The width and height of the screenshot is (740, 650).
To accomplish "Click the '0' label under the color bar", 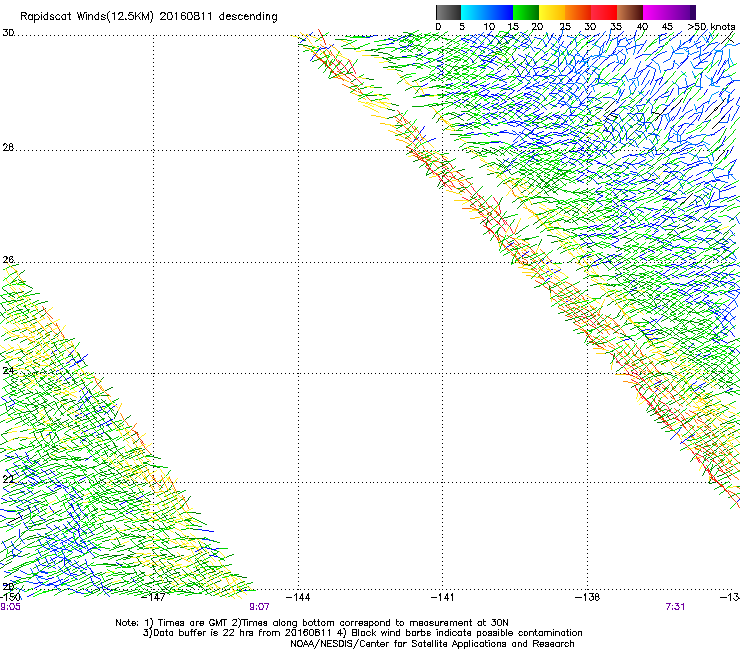I will [x=438, y=27].
